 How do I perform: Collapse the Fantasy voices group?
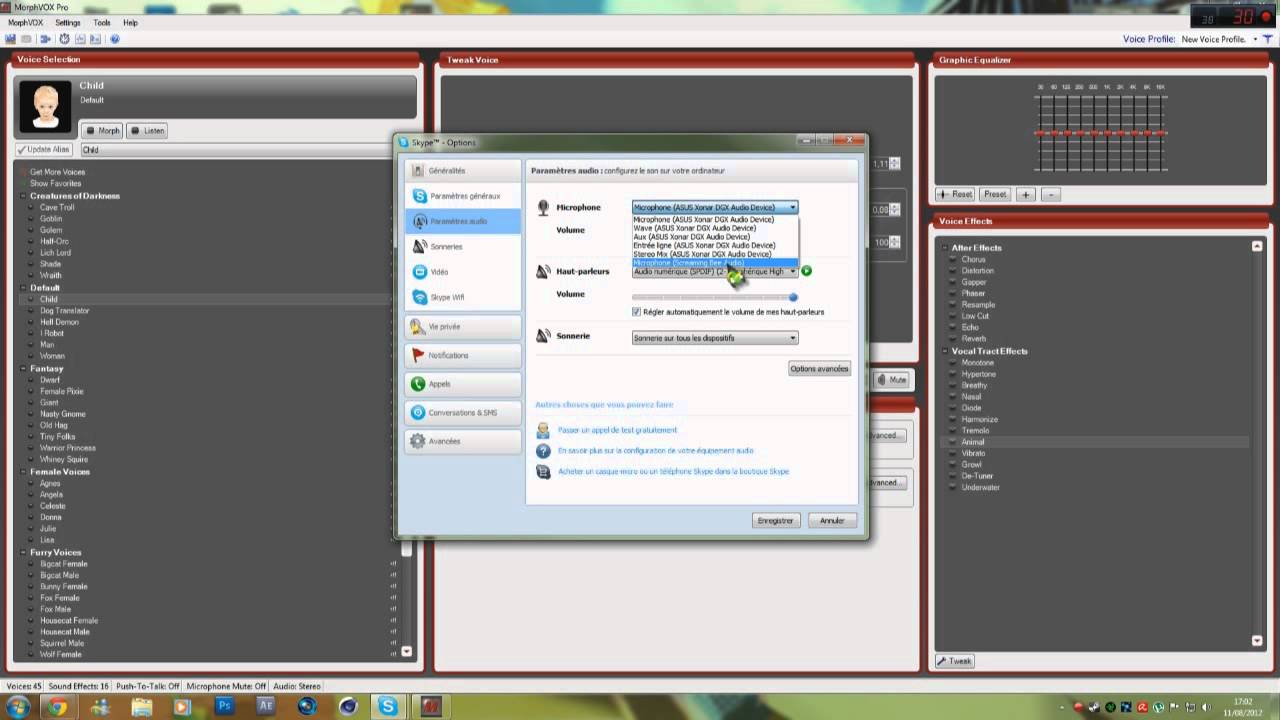tap(24, 369)
